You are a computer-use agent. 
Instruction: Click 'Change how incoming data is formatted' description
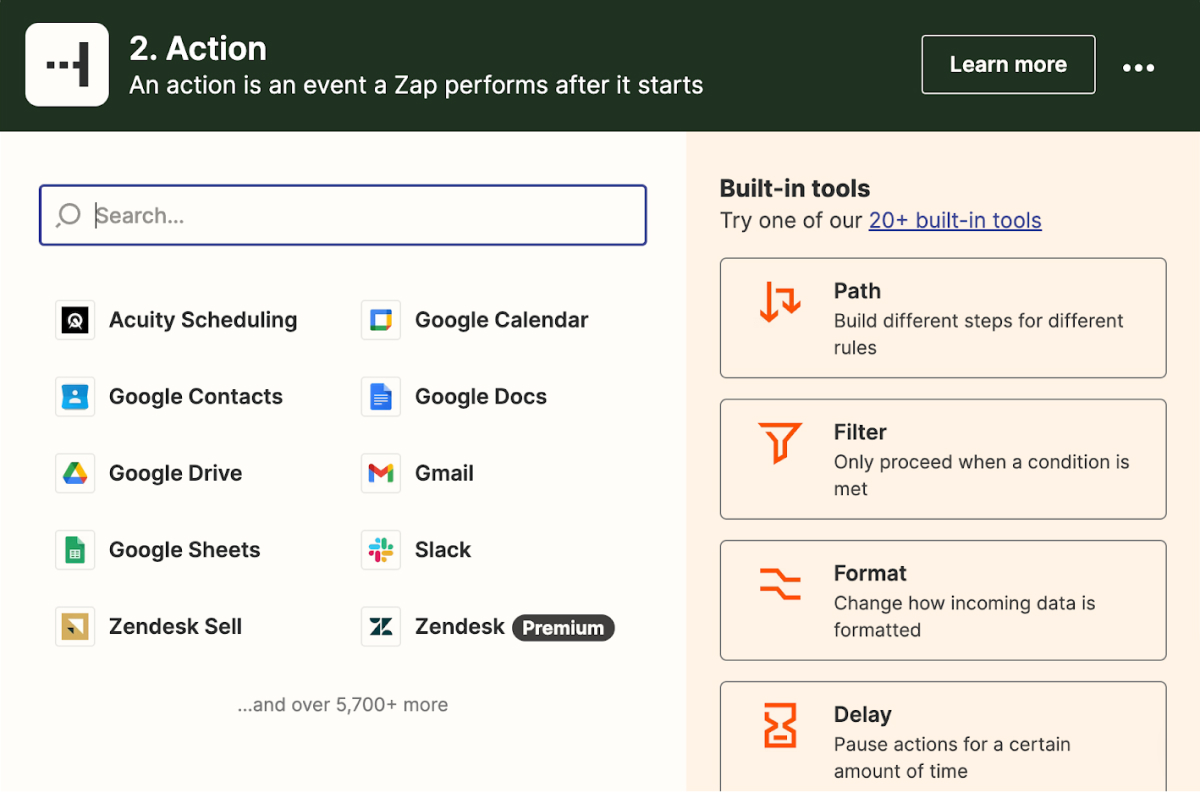tap(965, 616)
